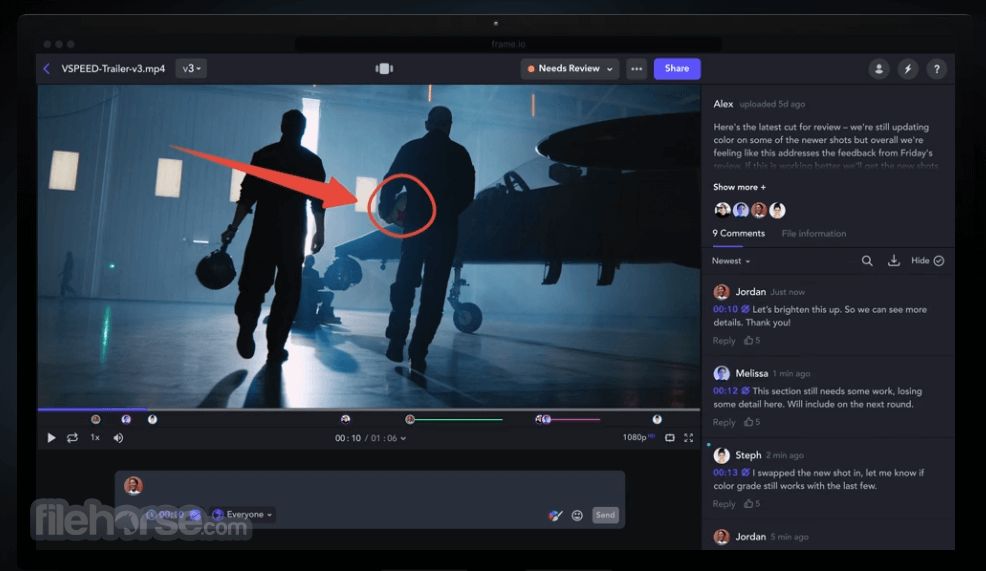This screenshot has width=986, height=571.
Task: Reply to Jordan's brighten comment
Action: 724,341
